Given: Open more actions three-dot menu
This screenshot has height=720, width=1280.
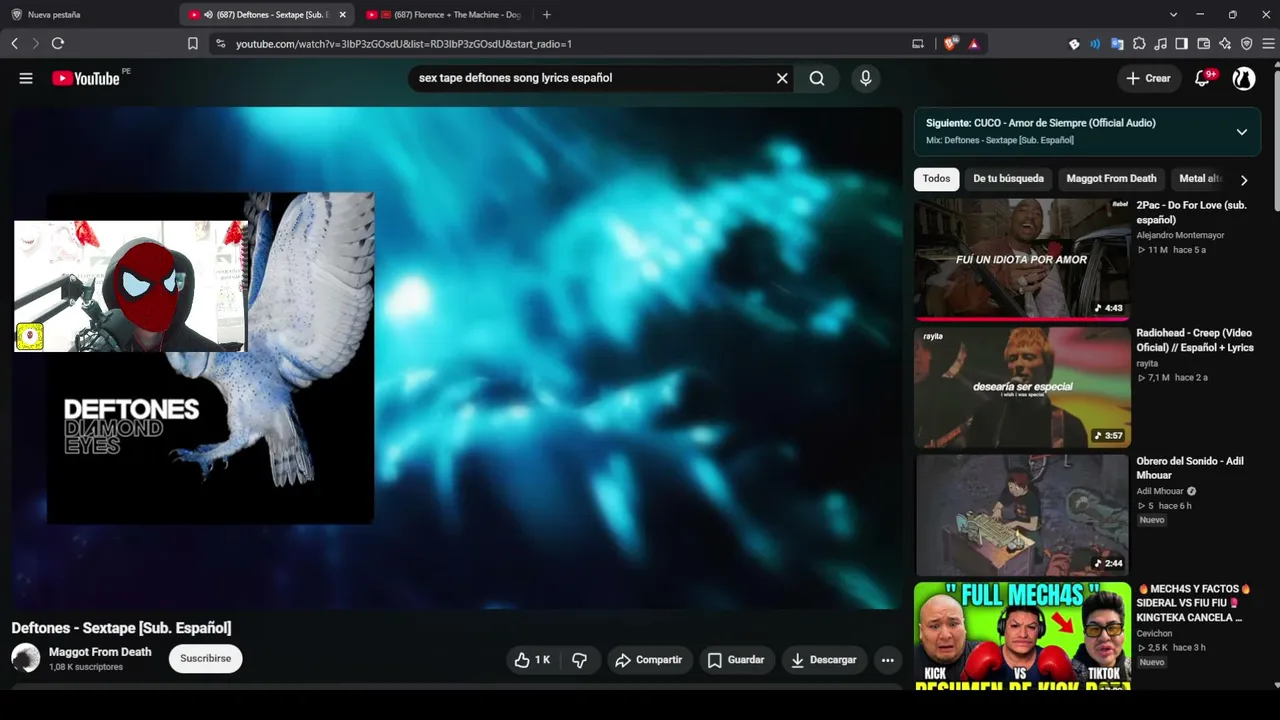Looking at the screenshot, I should (x=887, y=660).
